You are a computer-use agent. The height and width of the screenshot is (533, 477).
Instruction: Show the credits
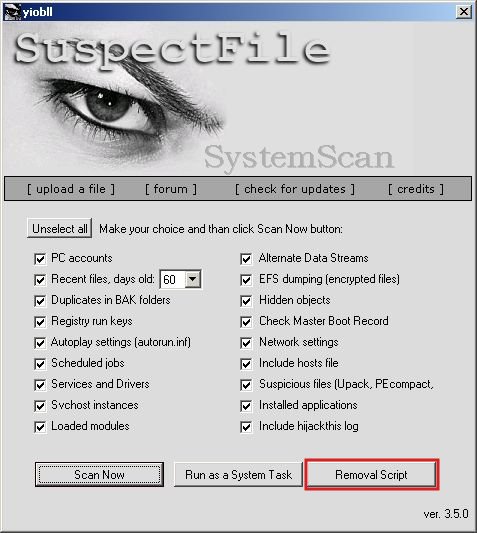416,189
